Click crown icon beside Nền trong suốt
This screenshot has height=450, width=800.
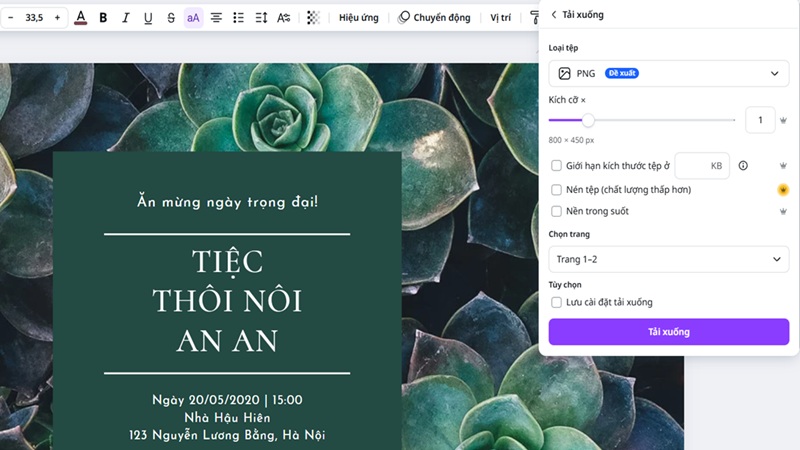pyautogui.click(x=783, y=211)
